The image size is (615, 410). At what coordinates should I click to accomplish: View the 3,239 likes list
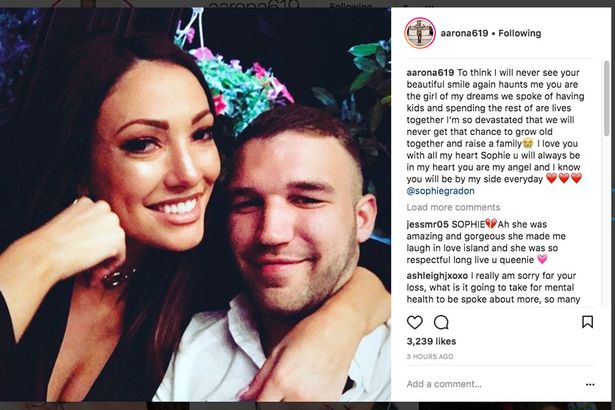click(x=431, y=342)
